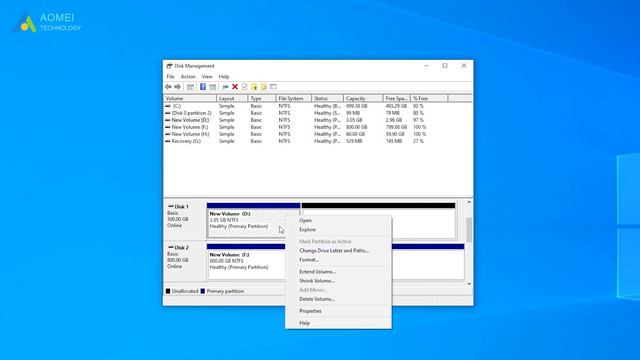The height and width of the screenshot is (360, 640).
Task: Click the Disk Management title bar icon
Action: click(169, 66)
